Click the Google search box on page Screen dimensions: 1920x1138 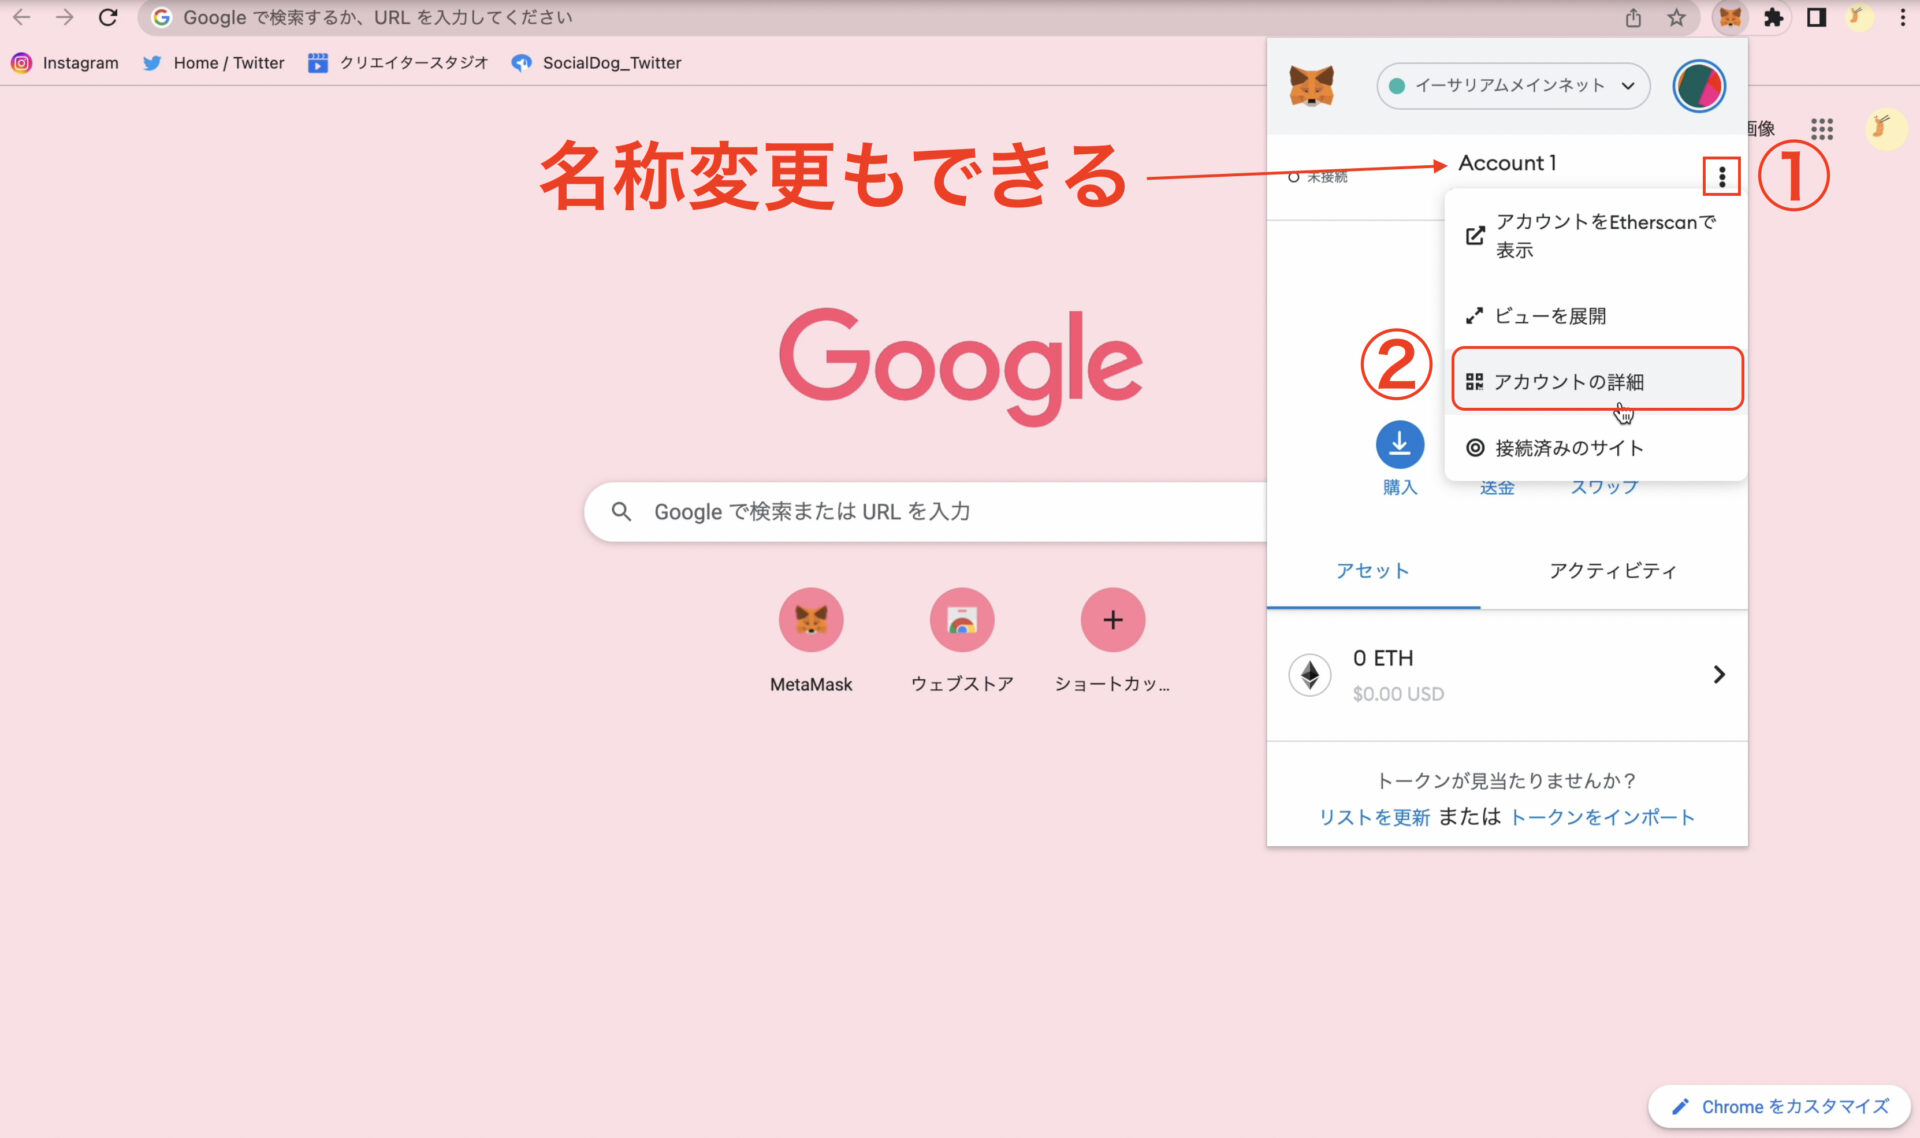click(925, 512)
